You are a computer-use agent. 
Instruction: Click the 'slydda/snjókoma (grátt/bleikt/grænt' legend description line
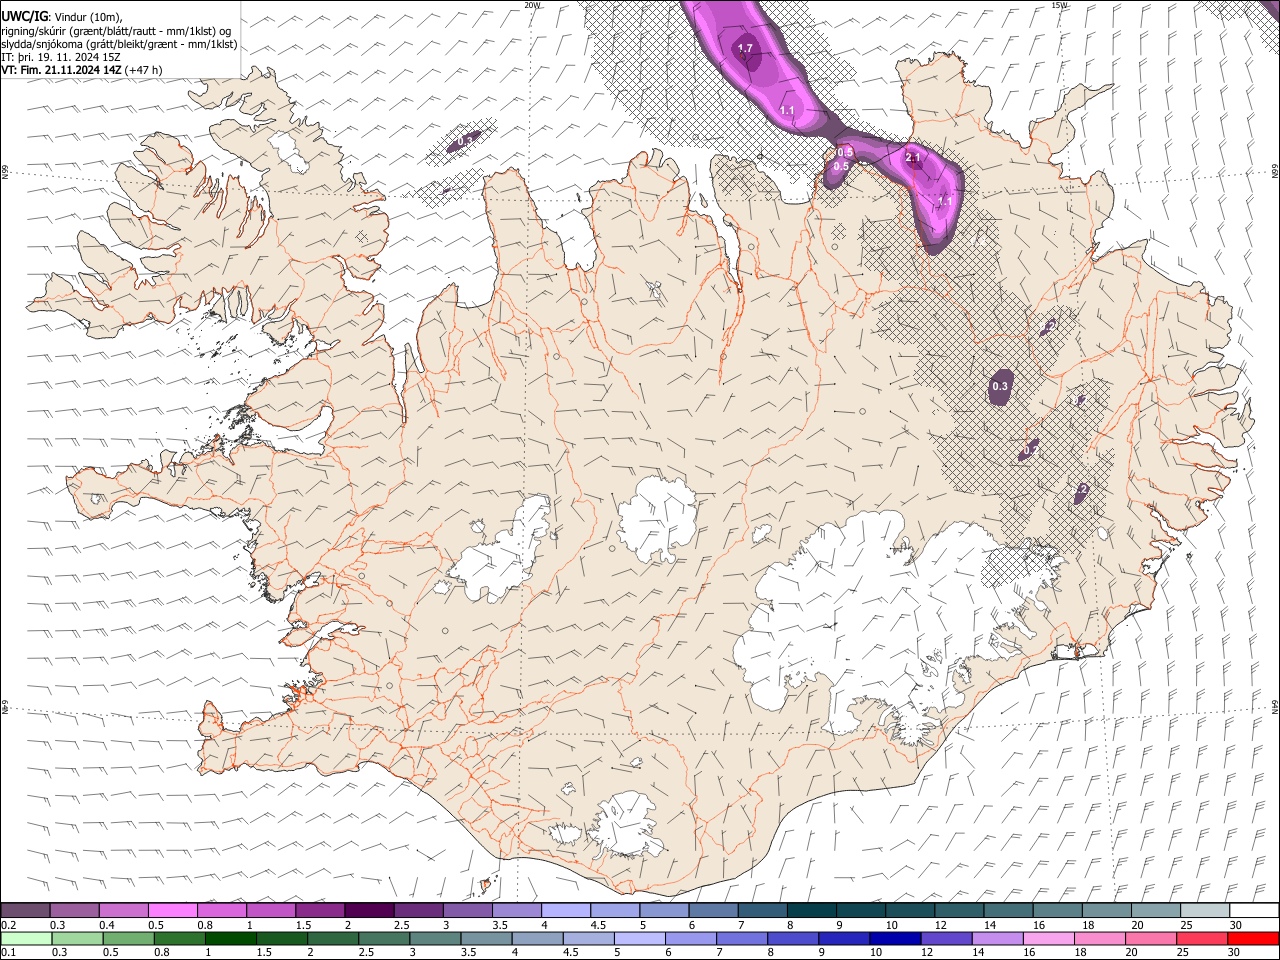coord(119,44)
